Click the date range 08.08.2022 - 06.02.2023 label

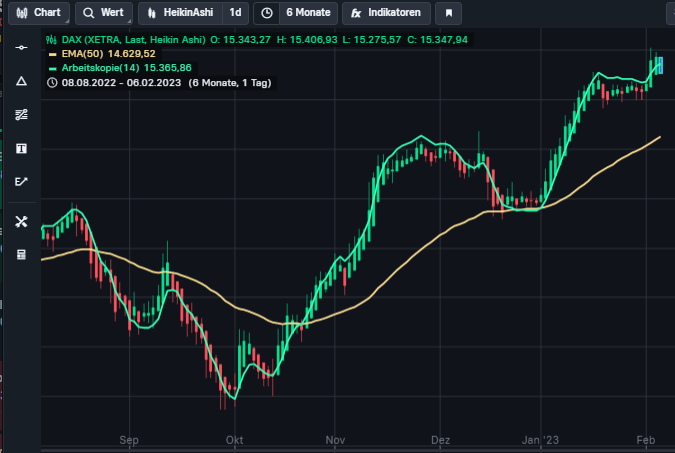pos(121,83)
